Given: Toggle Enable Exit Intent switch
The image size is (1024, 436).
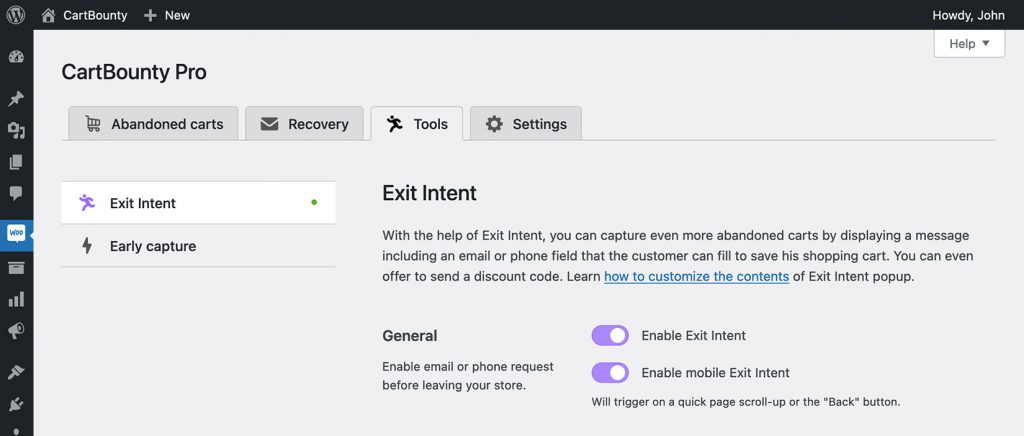Looking at the screenshot, I should tap(610, 335).
